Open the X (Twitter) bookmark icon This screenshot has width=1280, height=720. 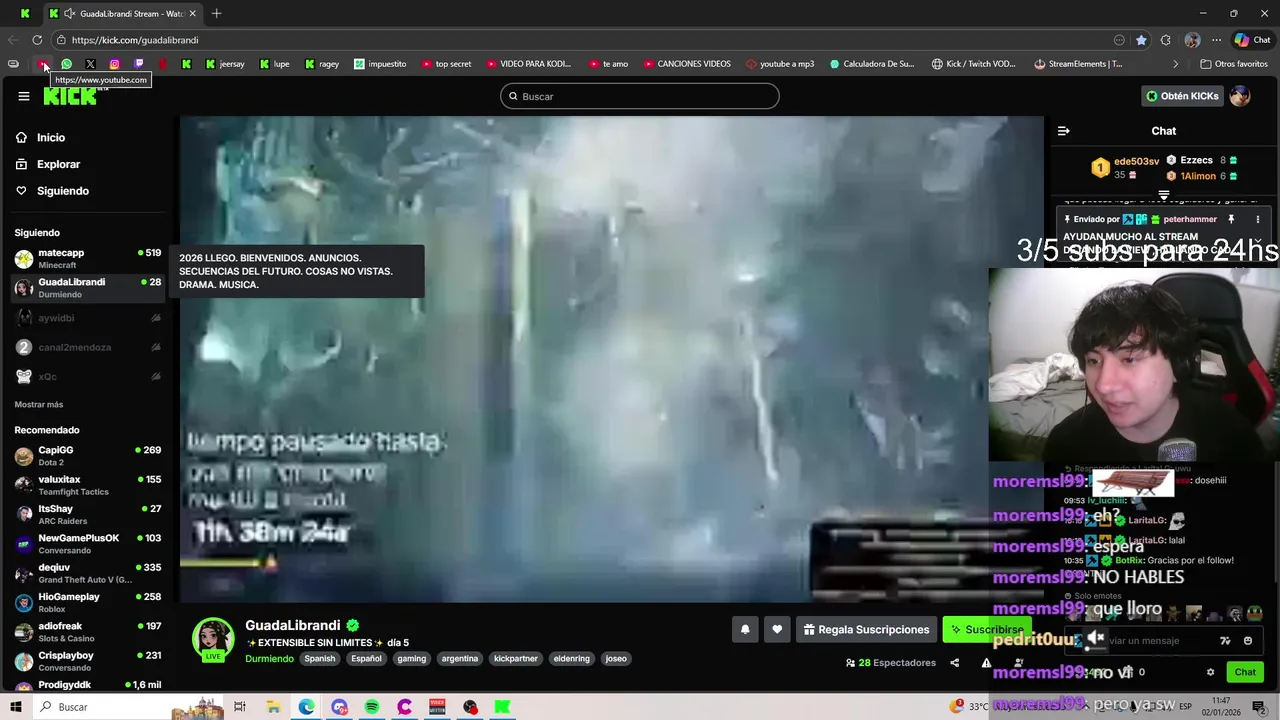click(x=90, y=64)
